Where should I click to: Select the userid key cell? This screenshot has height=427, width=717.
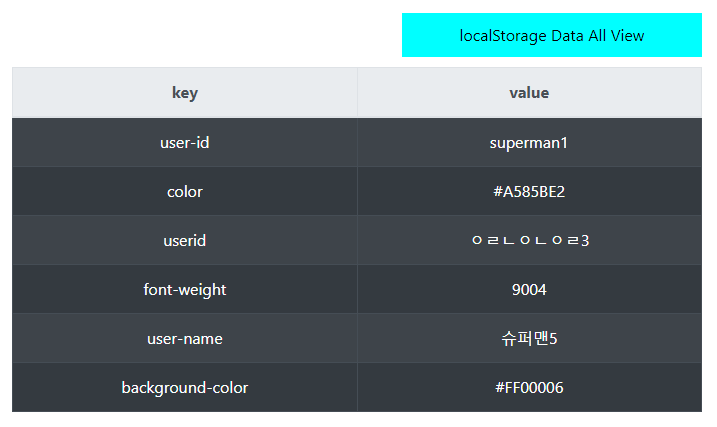(x=185, y=240)
